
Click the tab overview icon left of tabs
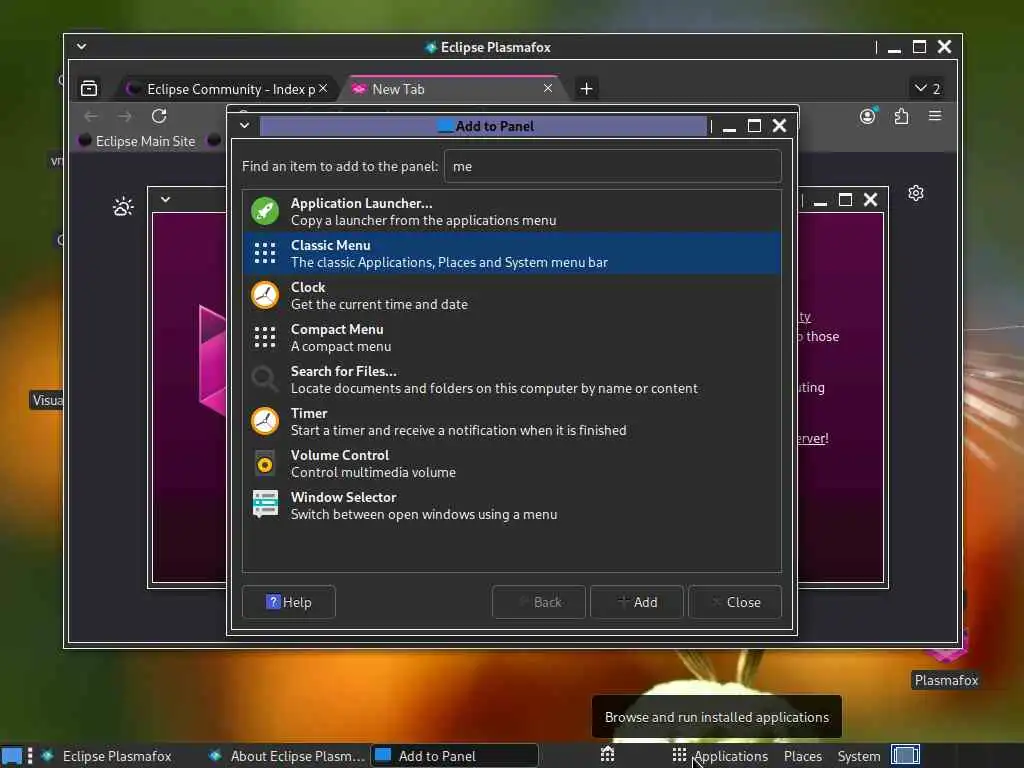(89, 88)
